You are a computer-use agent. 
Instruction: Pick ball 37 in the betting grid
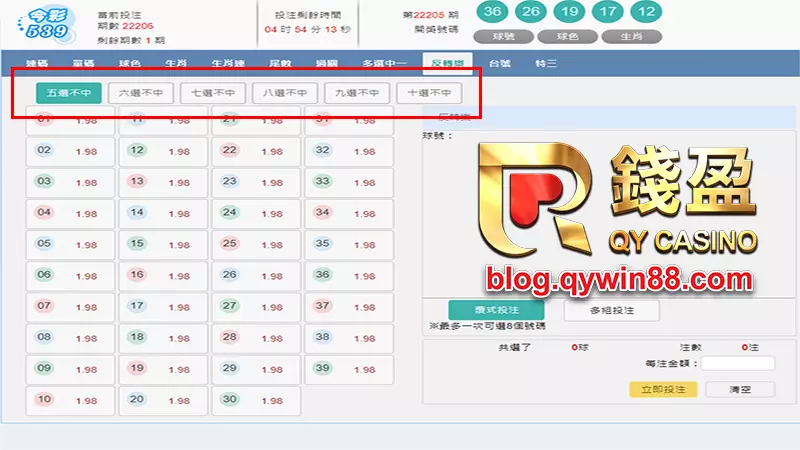click(x=322, y=306)
